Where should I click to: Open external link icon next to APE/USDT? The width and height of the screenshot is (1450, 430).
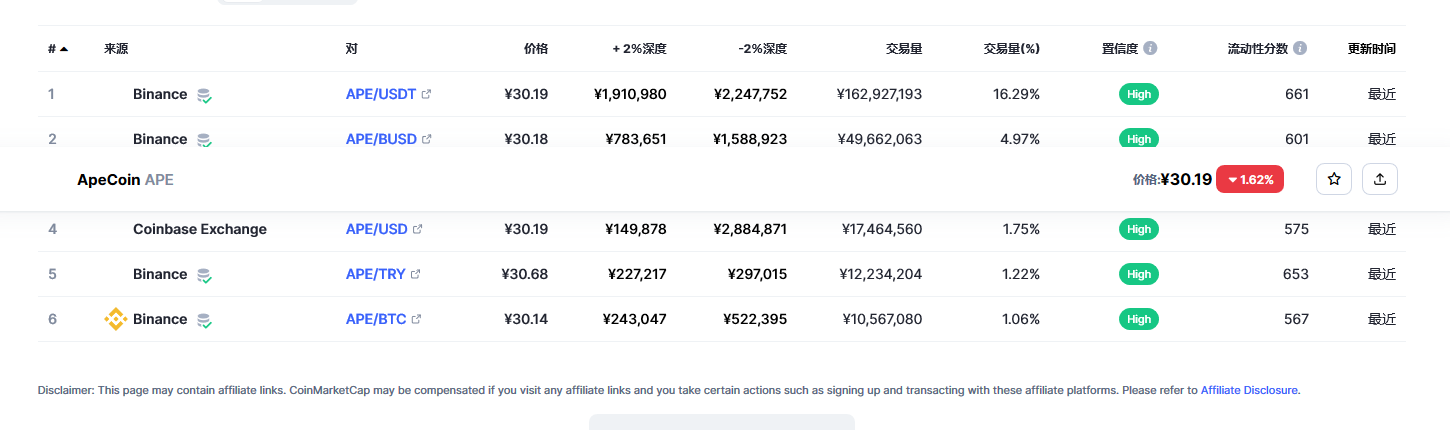(427, 94)
